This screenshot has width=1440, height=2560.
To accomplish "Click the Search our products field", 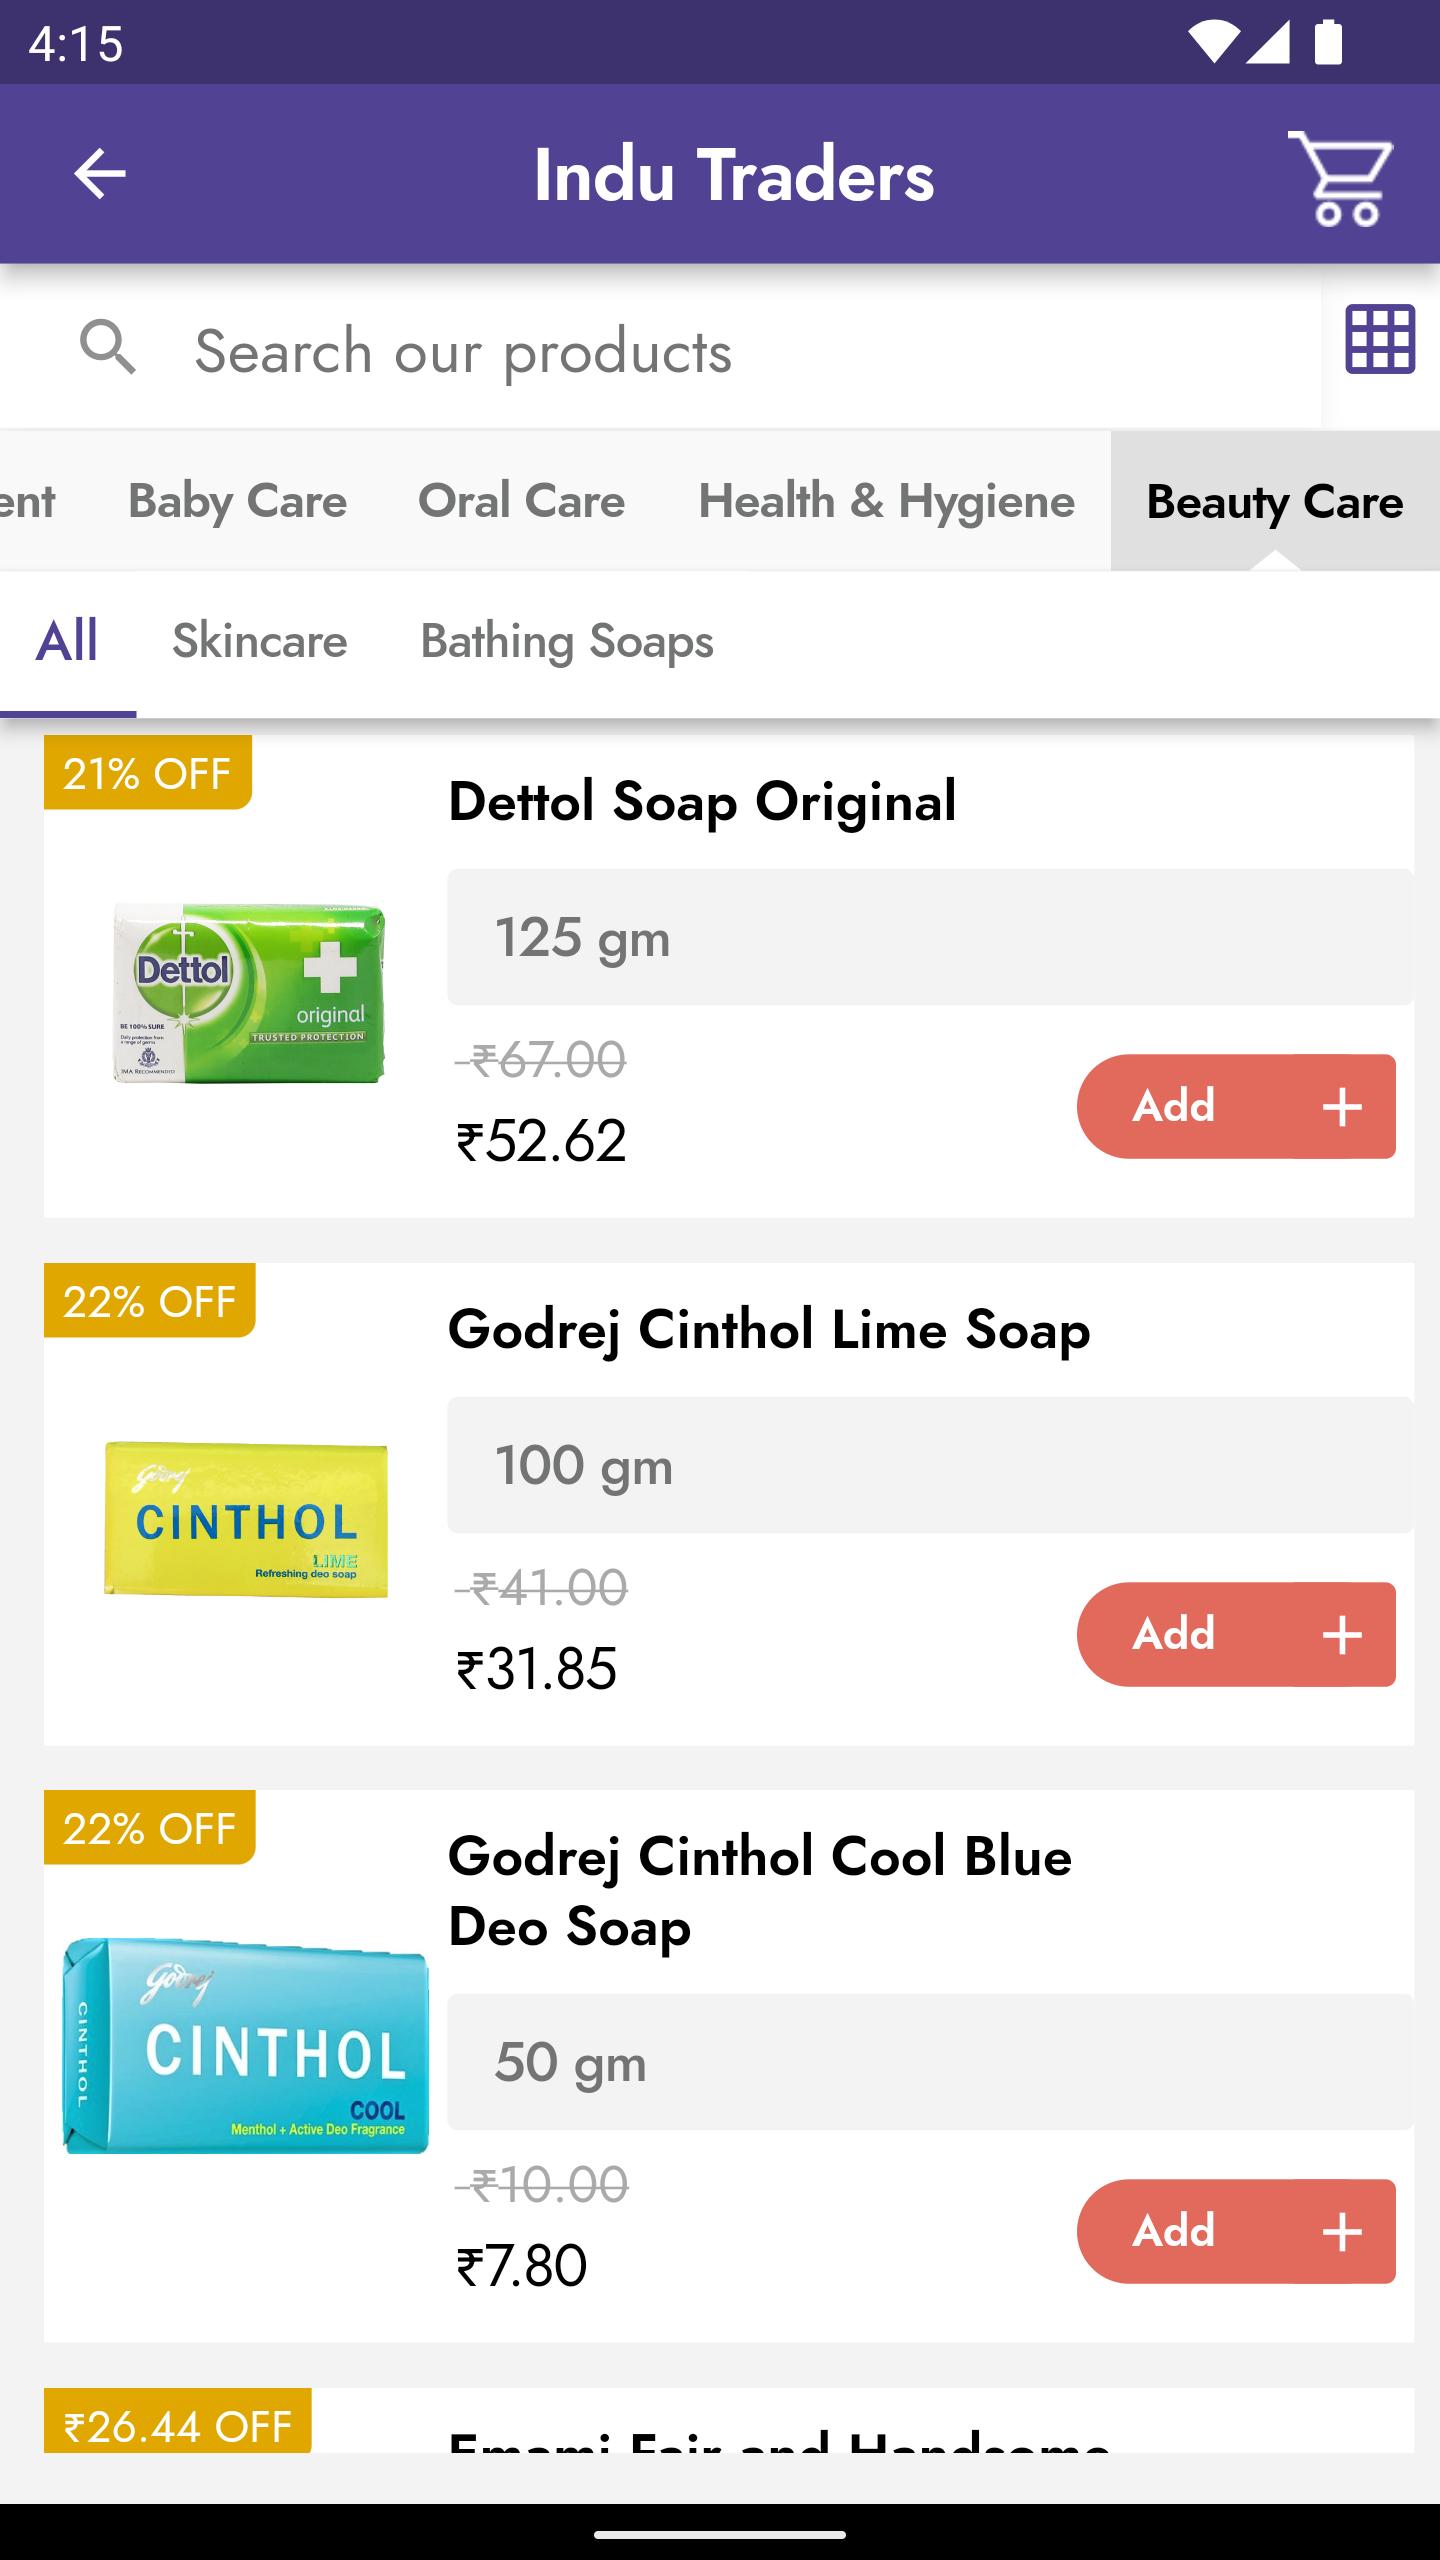I will coord(660,350).
